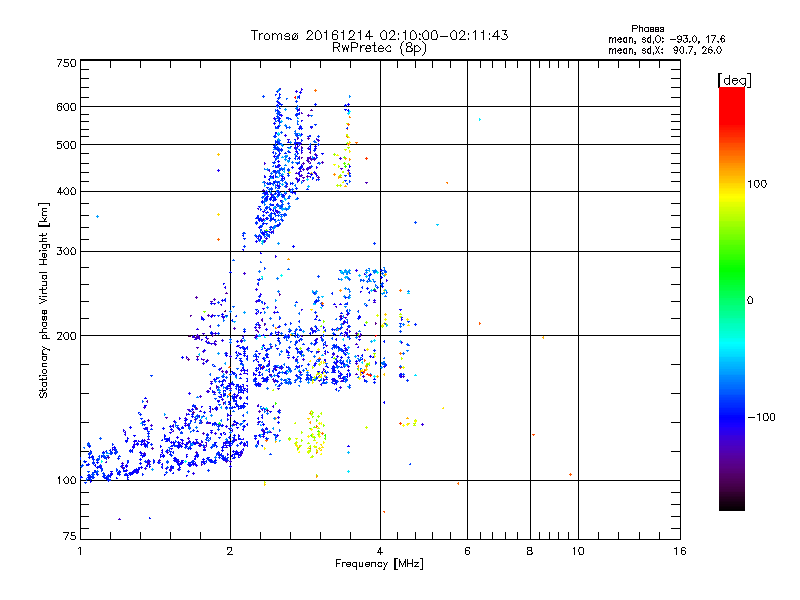Click the plot title 'Tromsø 20161214 02:10:00-02:11:43'
Viewport: 800px width, 600px height.
pos(380,35)
